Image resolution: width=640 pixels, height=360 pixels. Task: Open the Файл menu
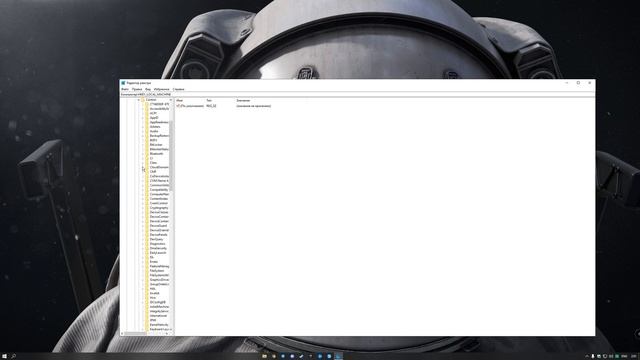coord(125,89)
